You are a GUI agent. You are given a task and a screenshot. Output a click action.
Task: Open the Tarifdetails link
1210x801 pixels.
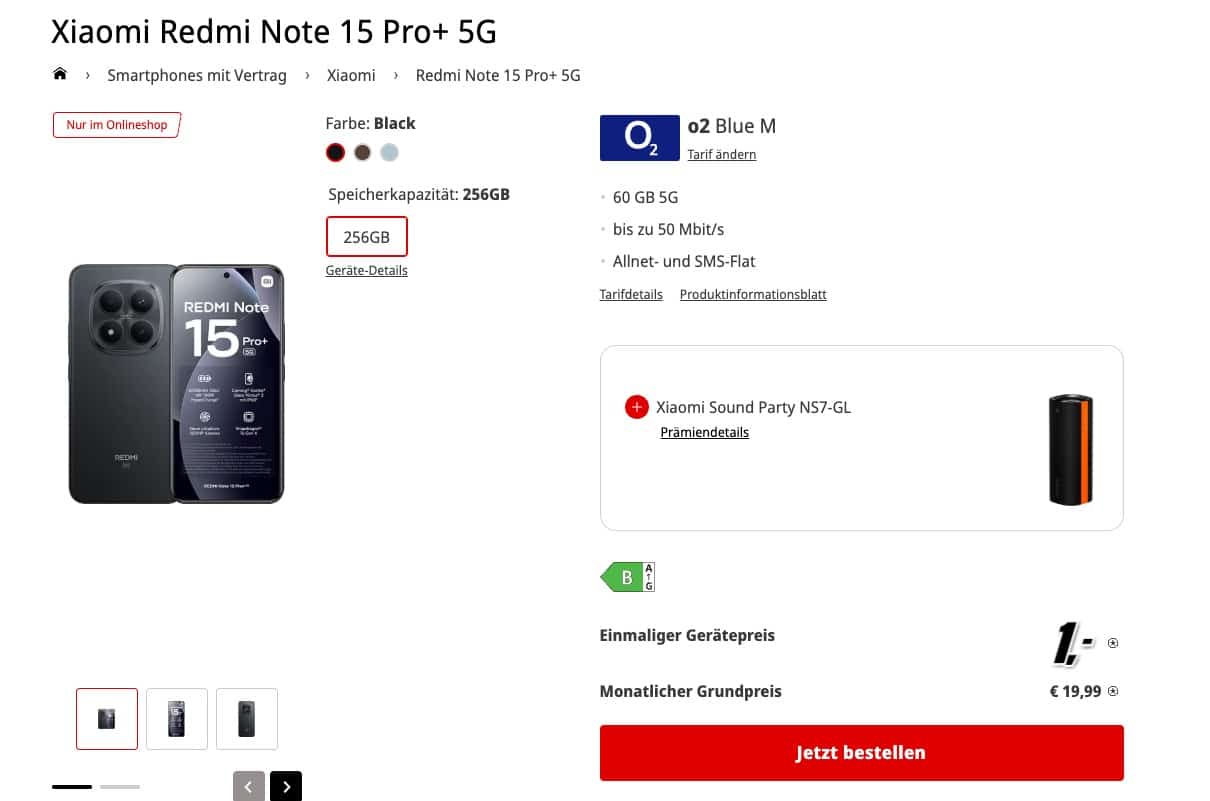coord(631,294)
